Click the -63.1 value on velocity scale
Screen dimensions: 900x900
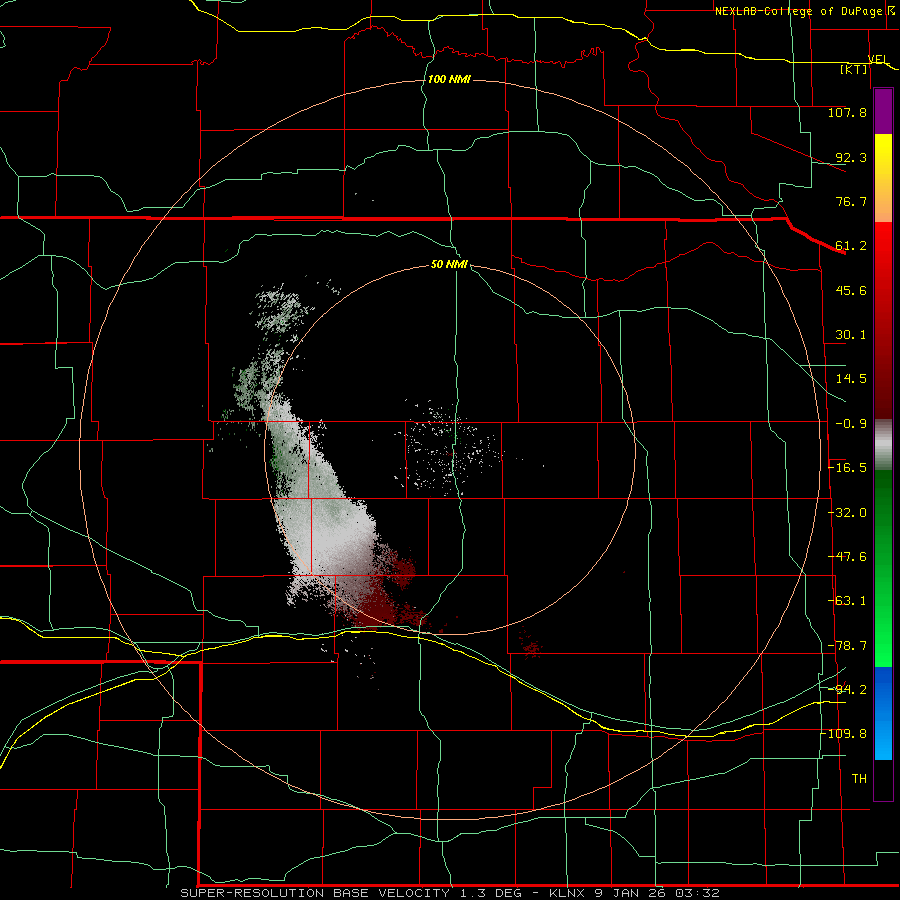(847, 601)
